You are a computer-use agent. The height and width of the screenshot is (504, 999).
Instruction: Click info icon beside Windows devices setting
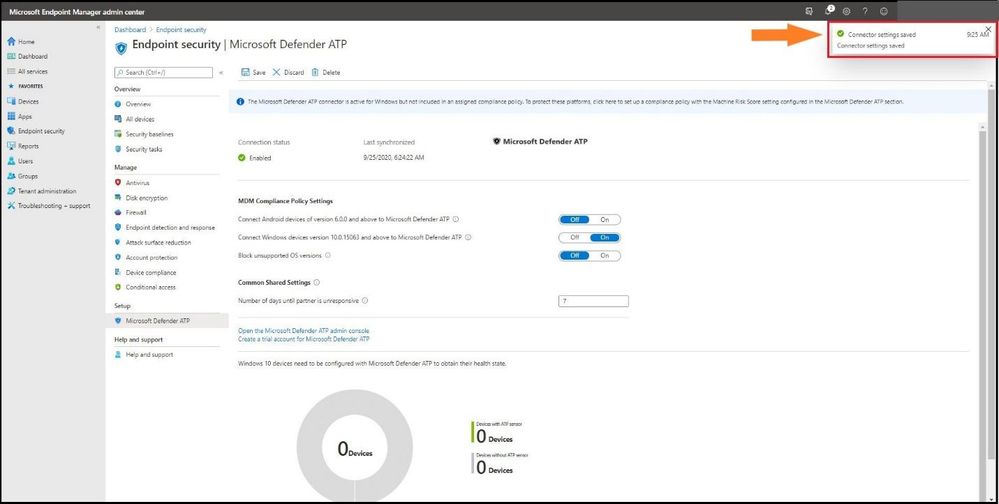468,237
